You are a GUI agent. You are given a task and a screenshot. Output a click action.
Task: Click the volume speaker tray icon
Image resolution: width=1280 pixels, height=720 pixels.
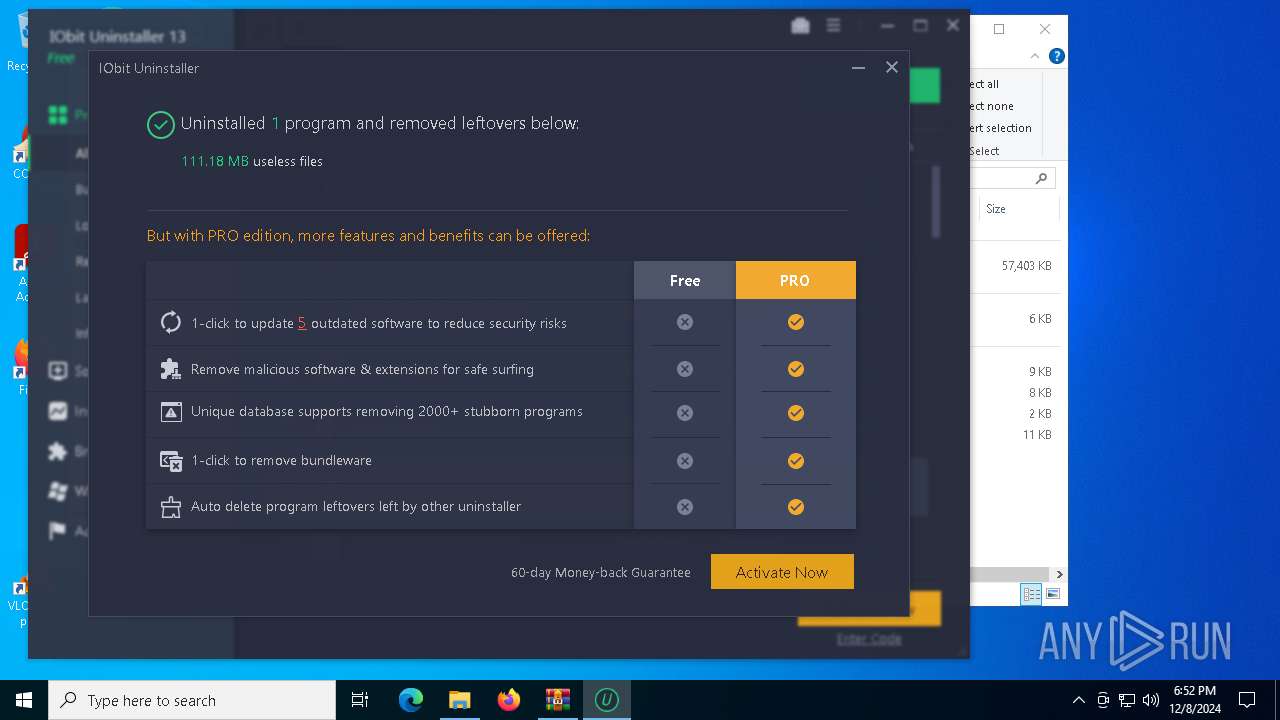[1151, 700]
